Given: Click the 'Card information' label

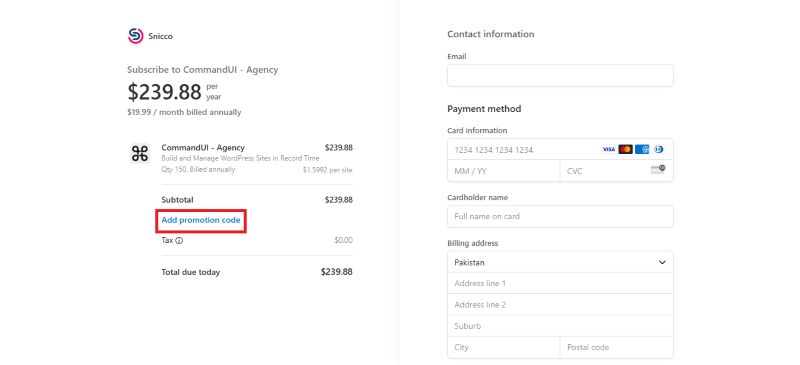Looking at the screenshot, I should pyautogui.click(x=477, y=131).
